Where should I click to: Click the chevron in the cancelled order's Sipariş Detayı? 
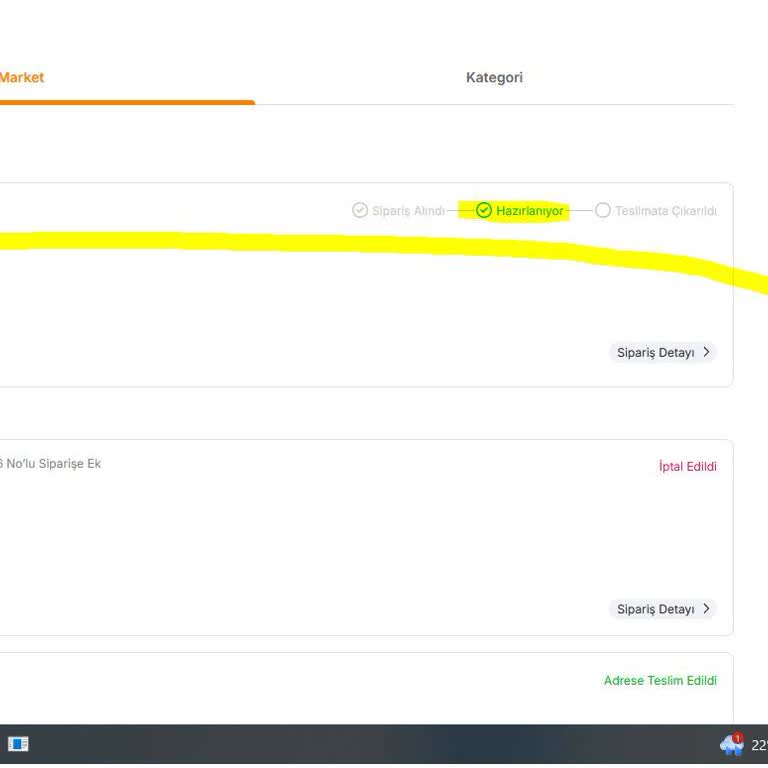pos(706,609)
